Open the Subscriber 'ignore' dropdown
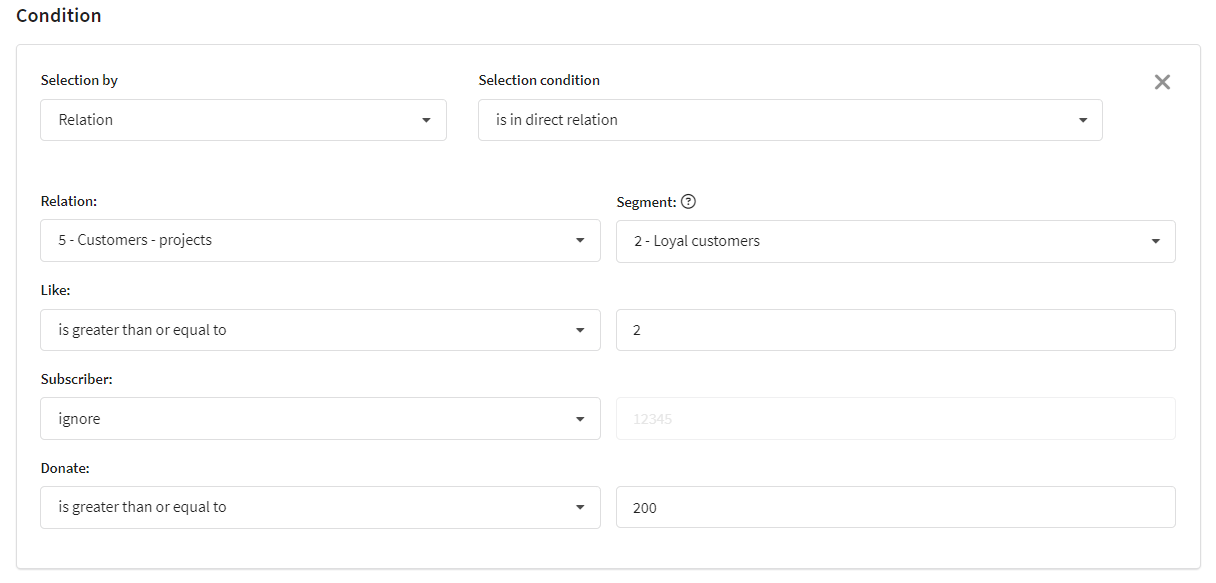 pyautogui.click(x=320, y=419)
